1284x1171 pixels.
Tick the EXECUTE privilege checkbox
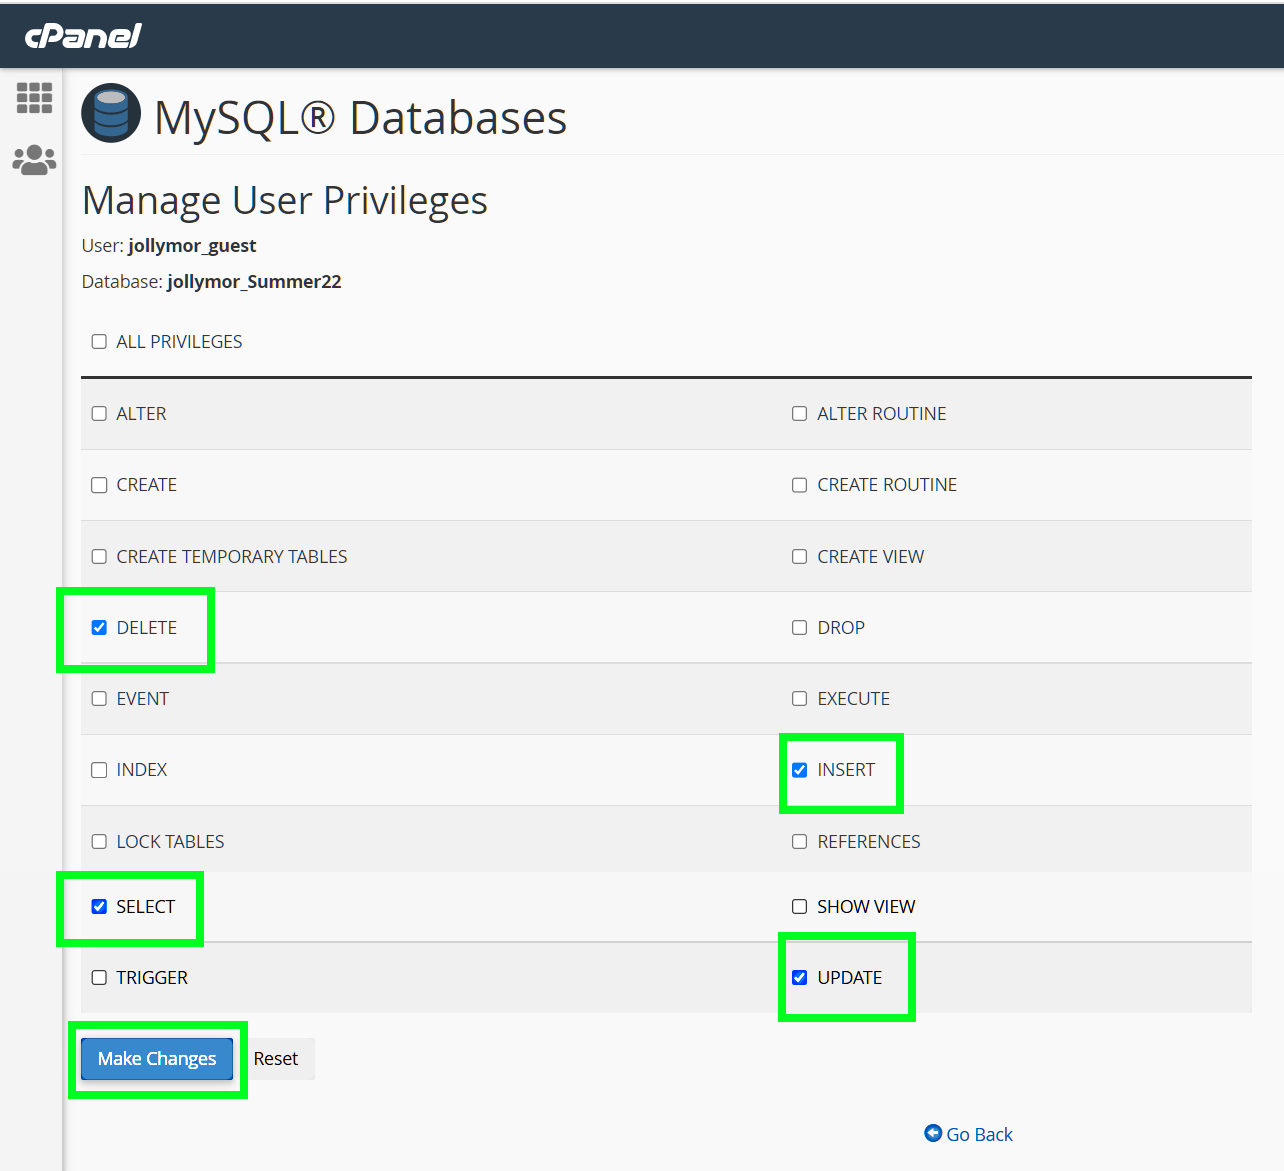[x=800, y=699]
